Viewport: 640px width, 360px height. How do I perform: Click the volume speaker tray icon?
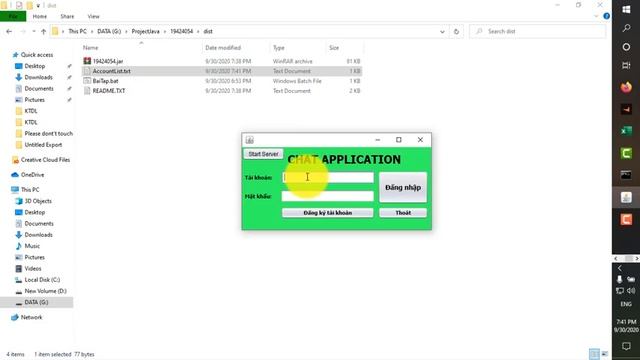coord(631,291)
